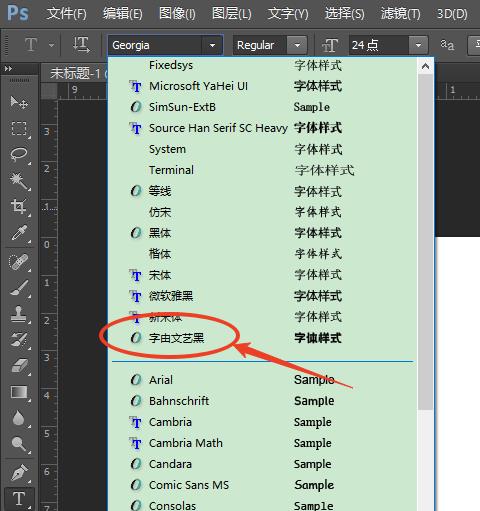Open the Georgia font family dropdown
This screenshot has width=480, height=511.
[212, 45]
